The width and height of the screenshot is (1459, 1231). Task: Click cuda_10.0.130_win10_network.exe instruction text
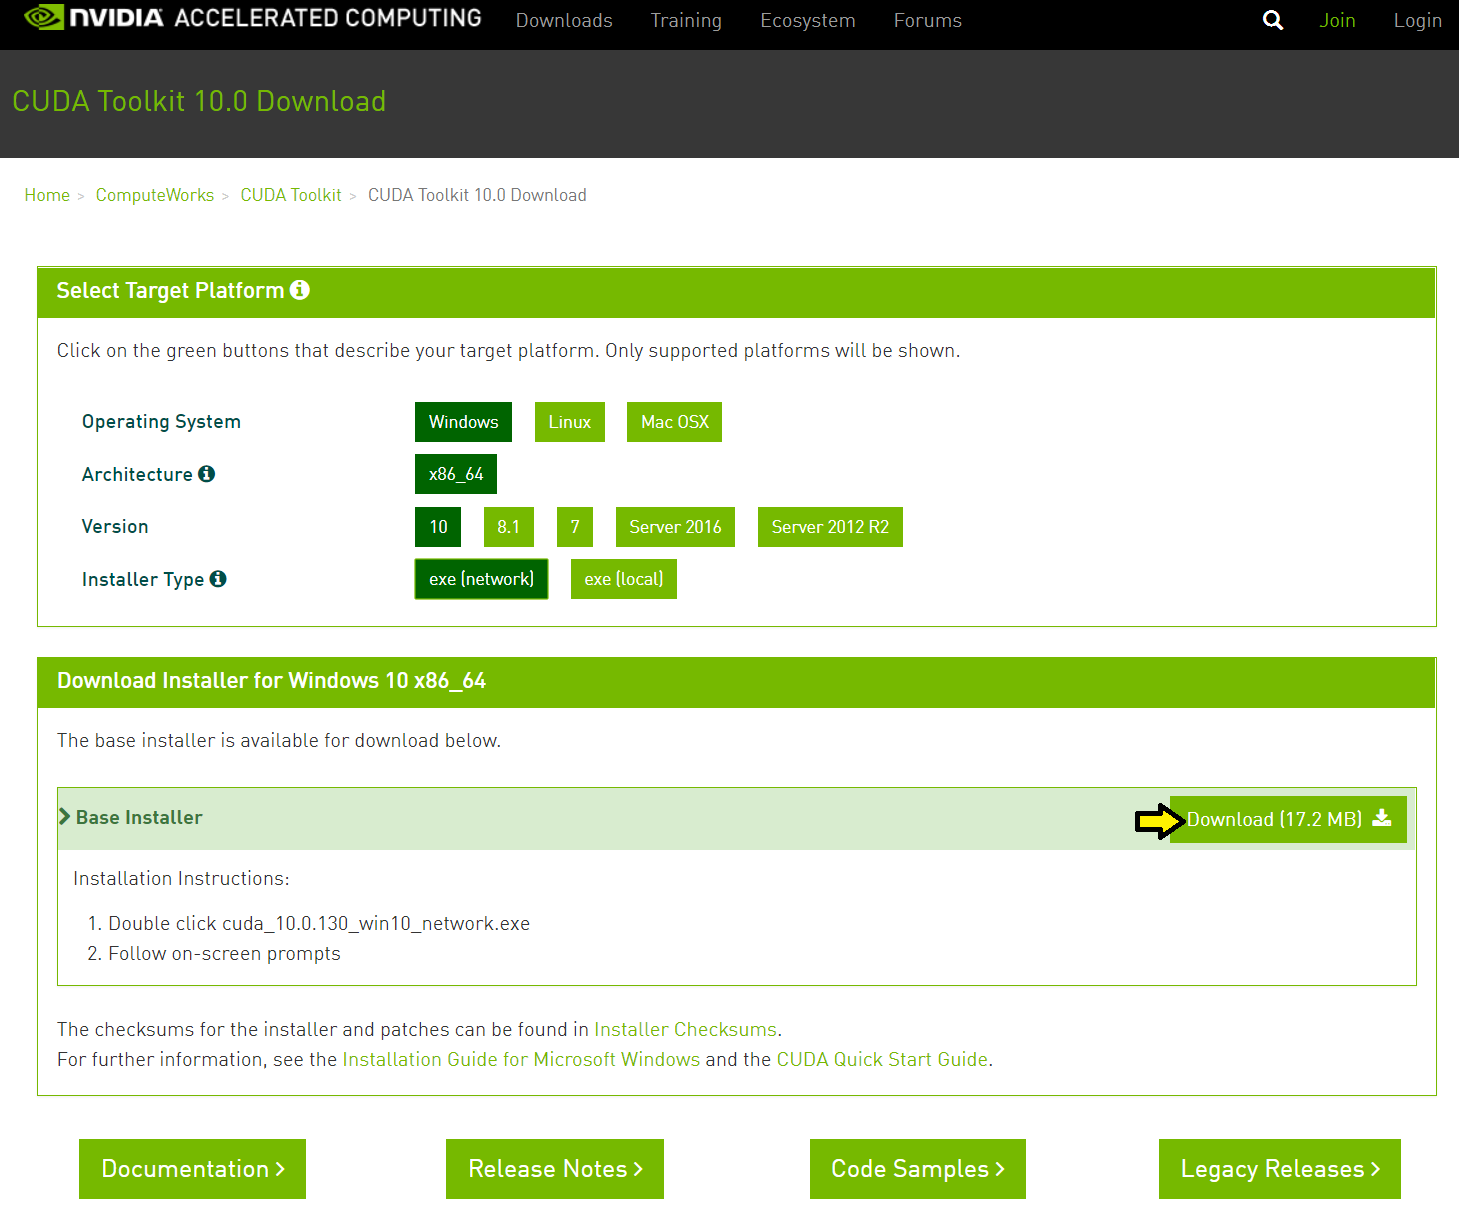(376, 923)
